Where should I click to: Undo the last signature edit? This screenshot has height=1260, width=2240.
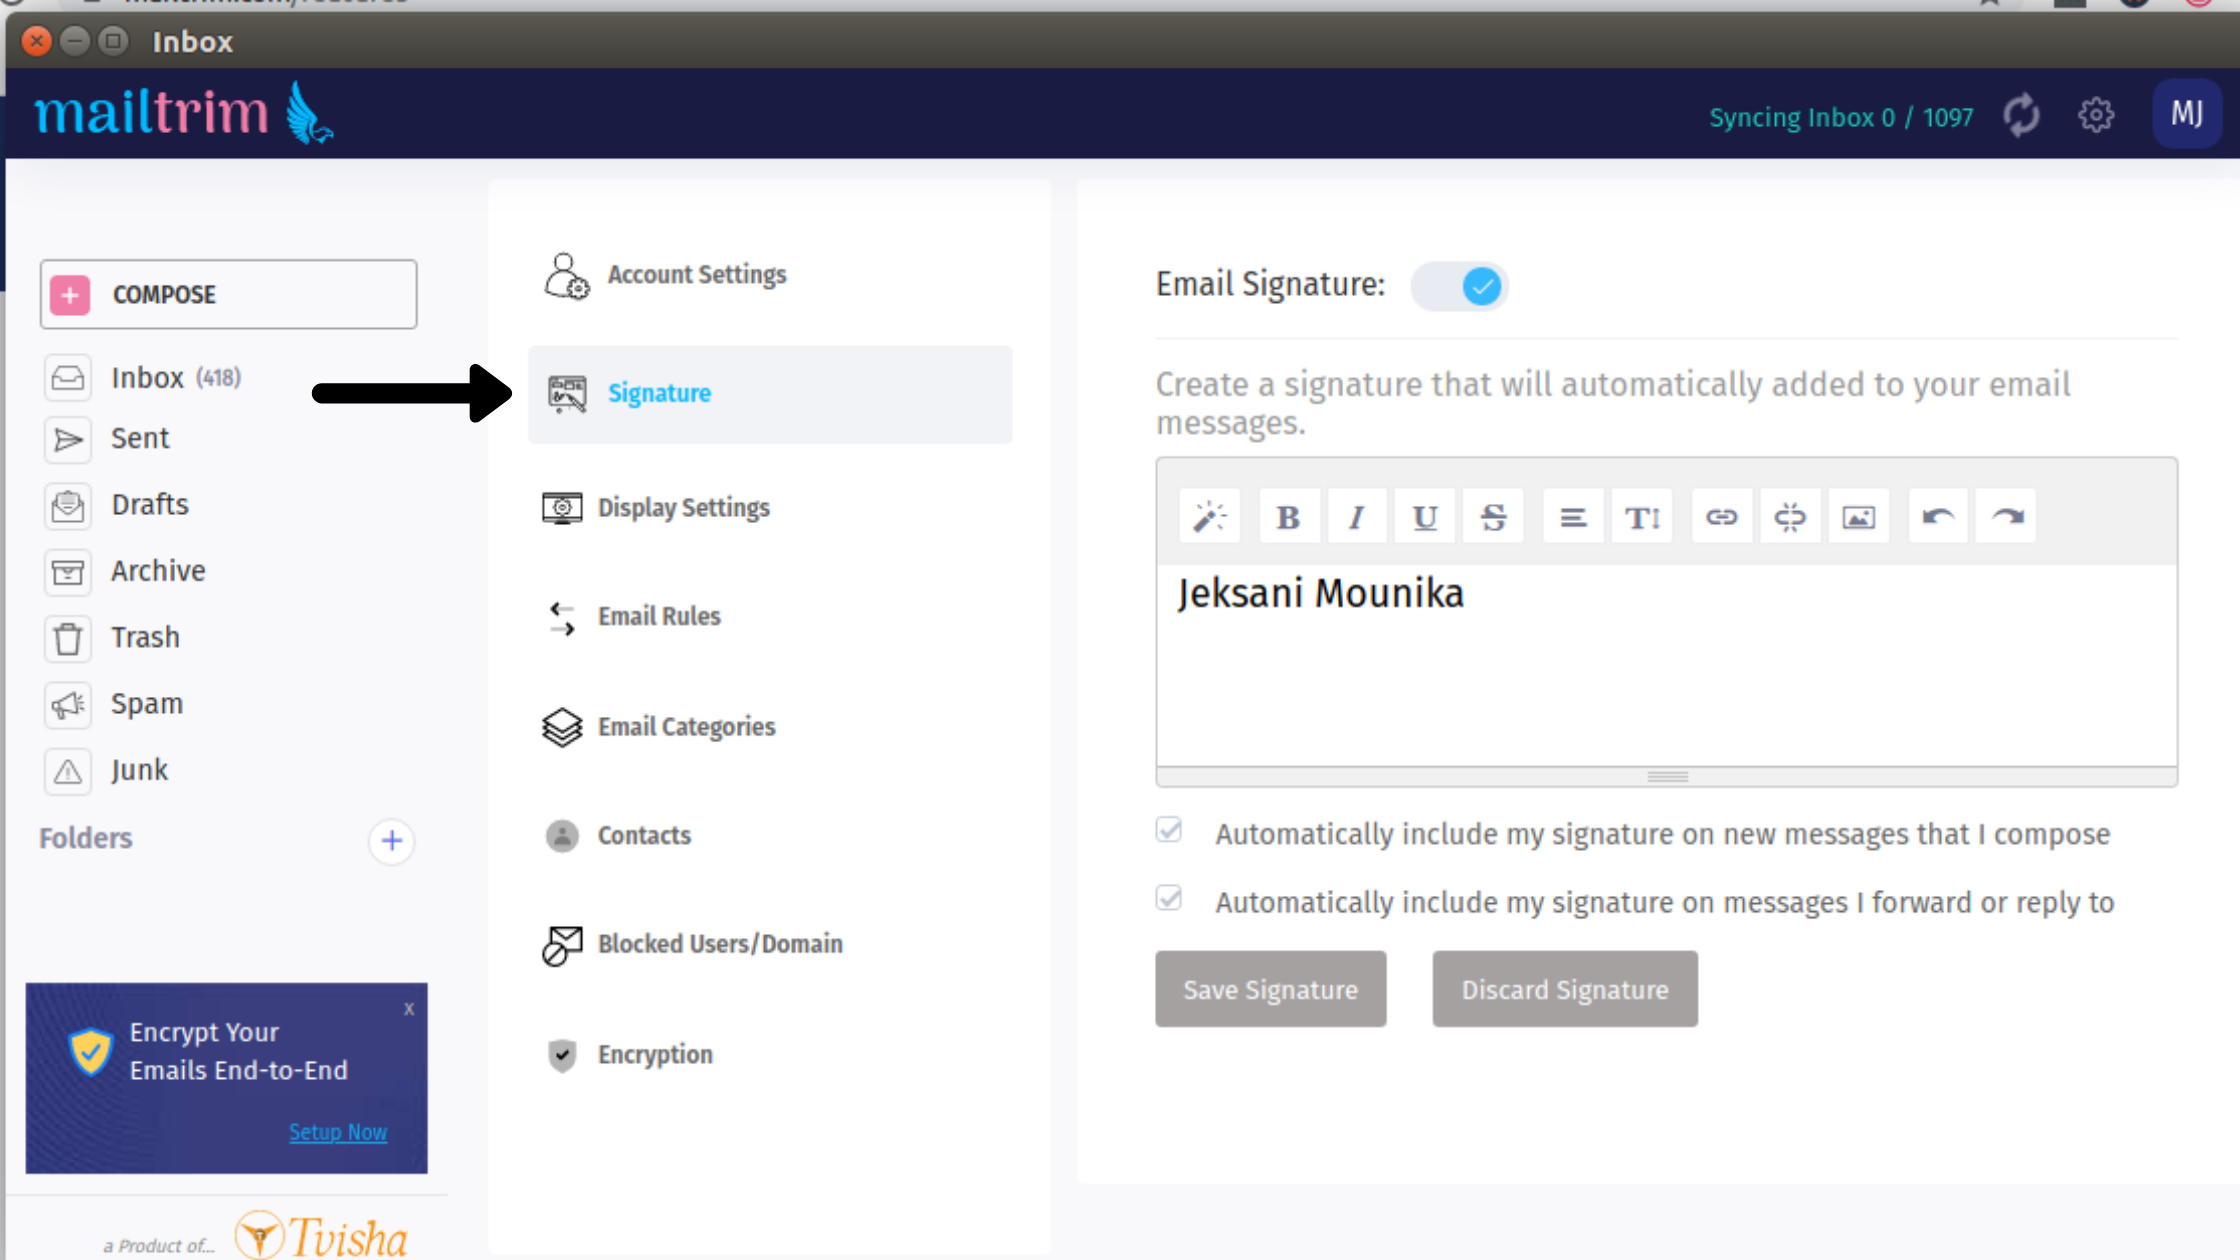1937,517
